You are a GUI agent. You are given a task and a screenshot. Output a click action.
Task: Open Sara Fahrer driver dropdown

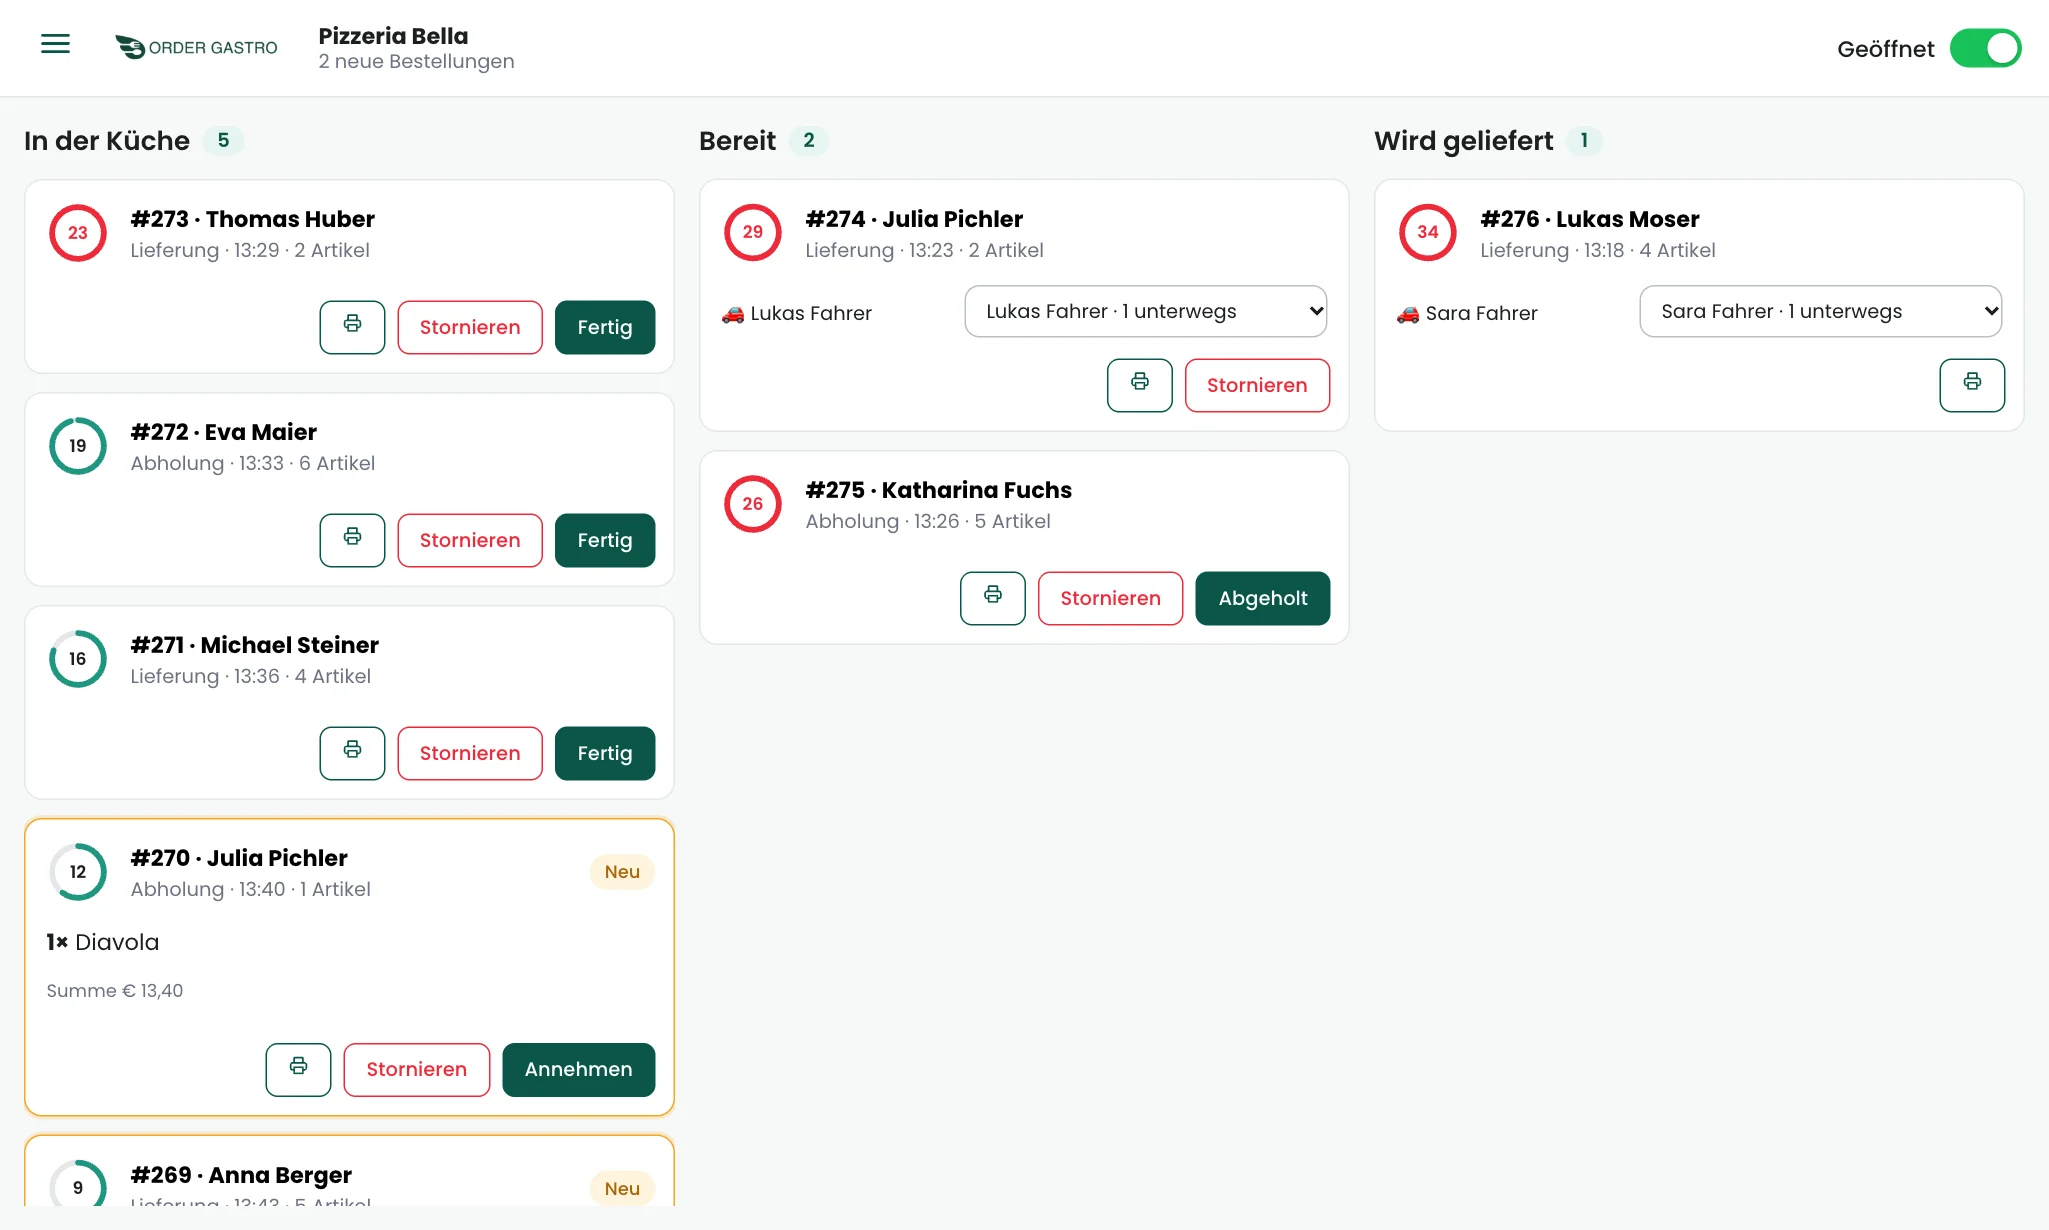click(x=1821, y=311)
